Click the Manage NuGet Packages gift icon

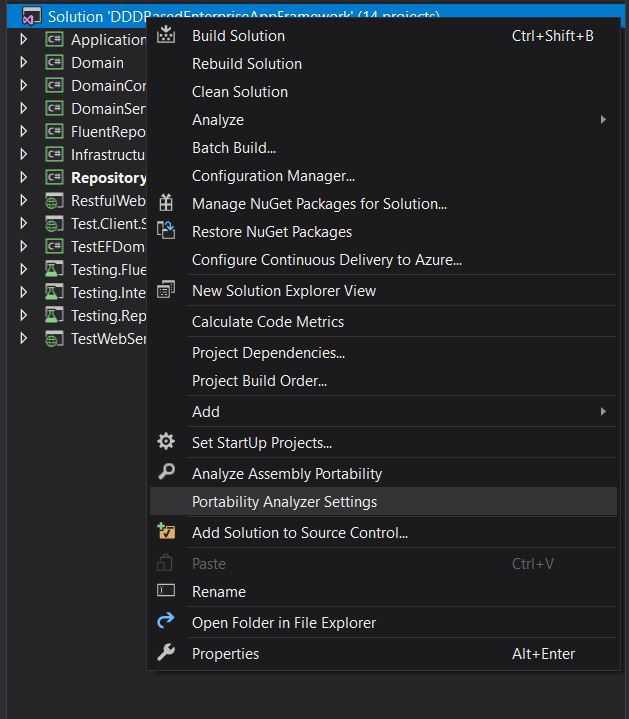pyautogui.click(x=167, y=204)
